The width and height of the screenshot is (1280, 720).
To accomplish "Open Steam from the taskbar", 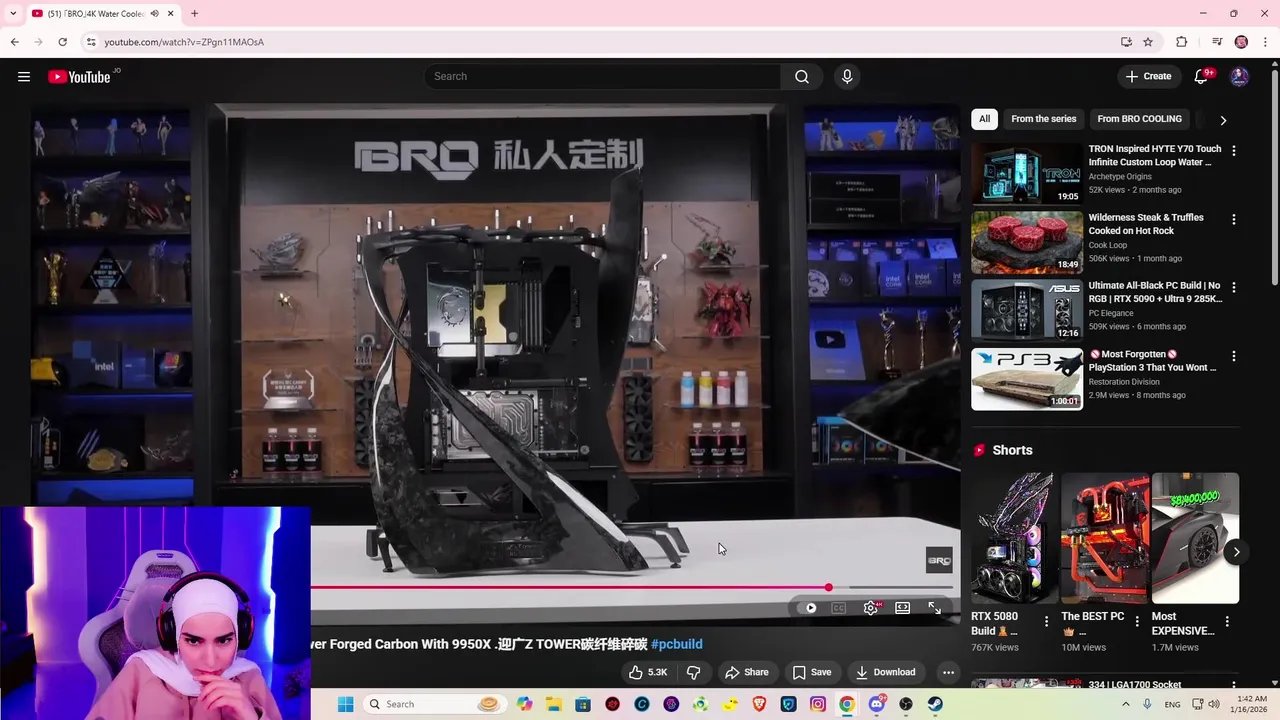I will click(x=935, y=704).
